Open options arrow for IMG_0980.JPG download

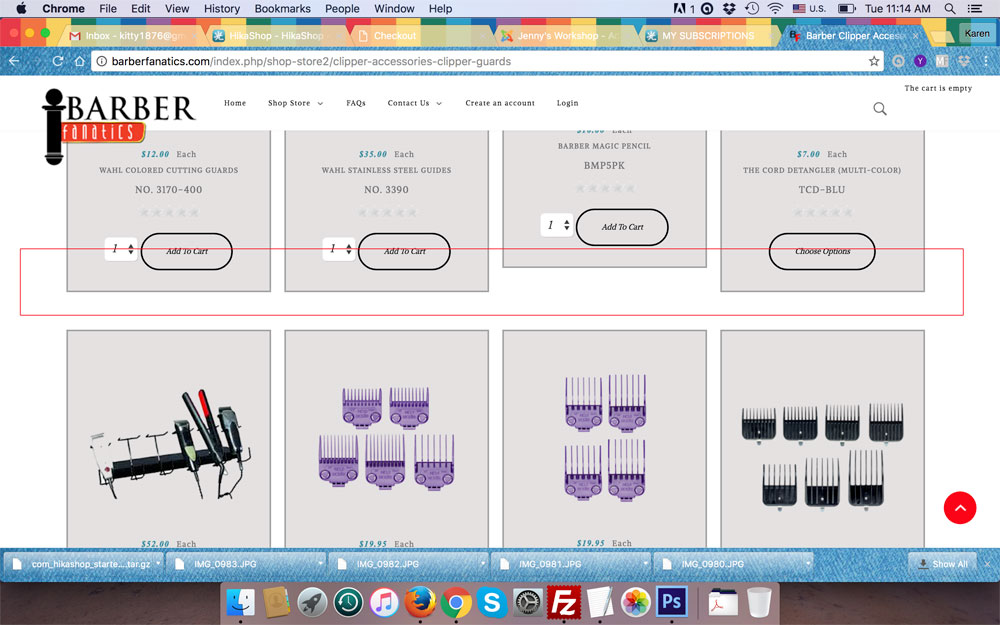(807, 564)
